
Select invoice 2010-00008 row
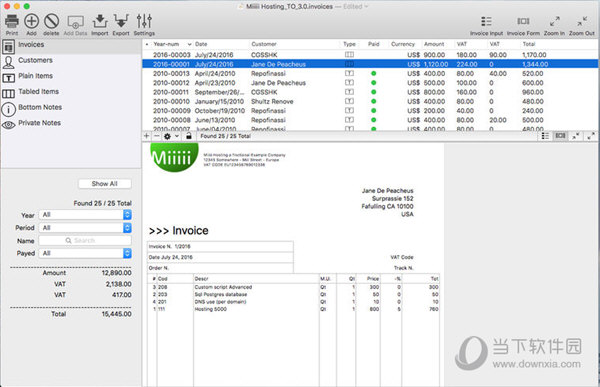click(370, 120)
